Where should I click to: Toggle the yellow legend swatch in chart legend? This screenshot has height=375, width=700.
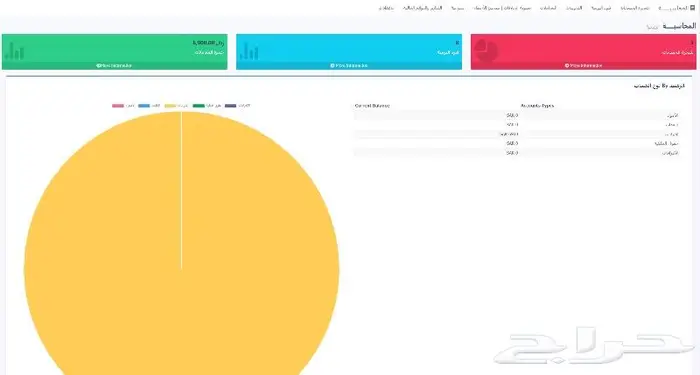point(170,106)
